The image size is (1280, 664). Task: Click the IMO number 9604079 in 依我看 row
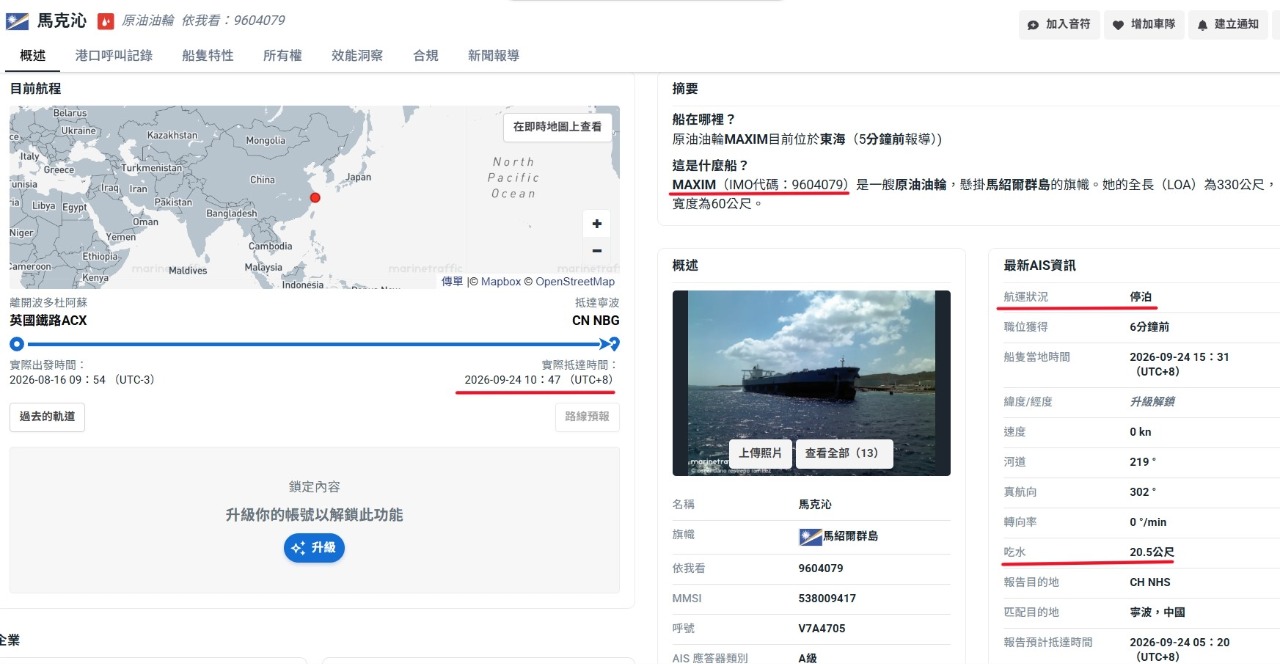(821, 568)
